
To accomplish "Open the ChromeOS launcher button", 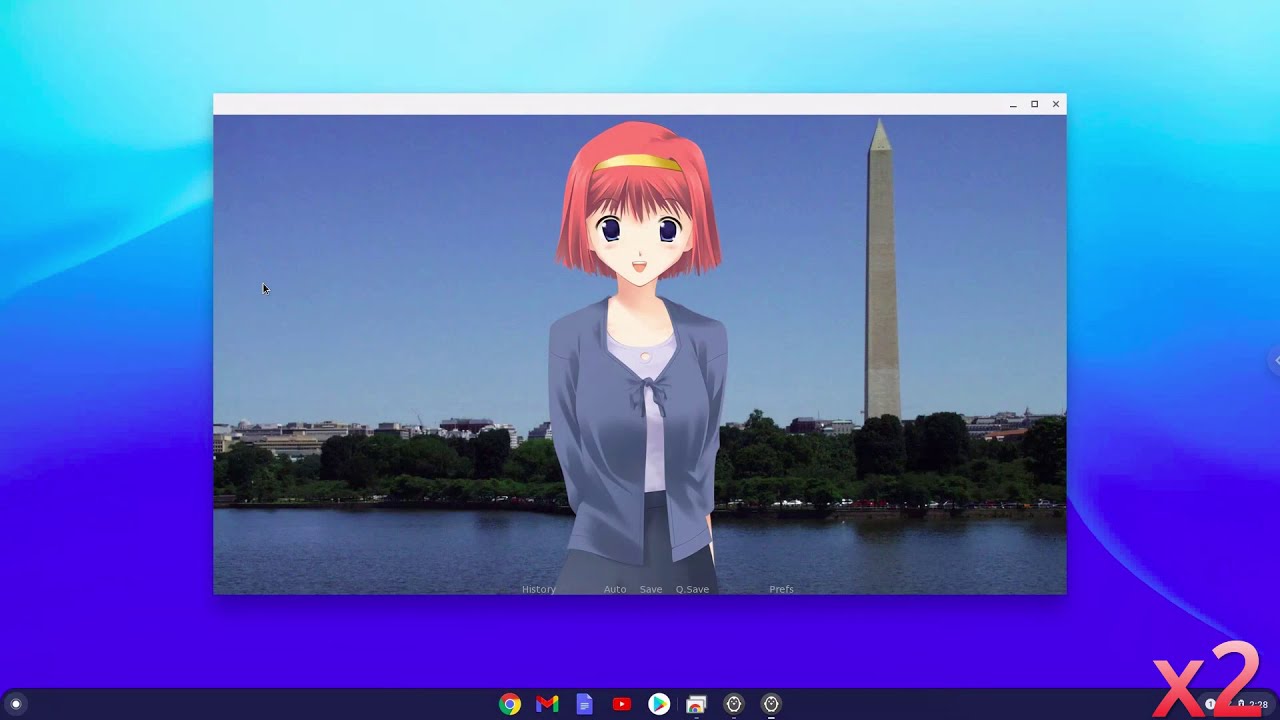I will (15, 704).
